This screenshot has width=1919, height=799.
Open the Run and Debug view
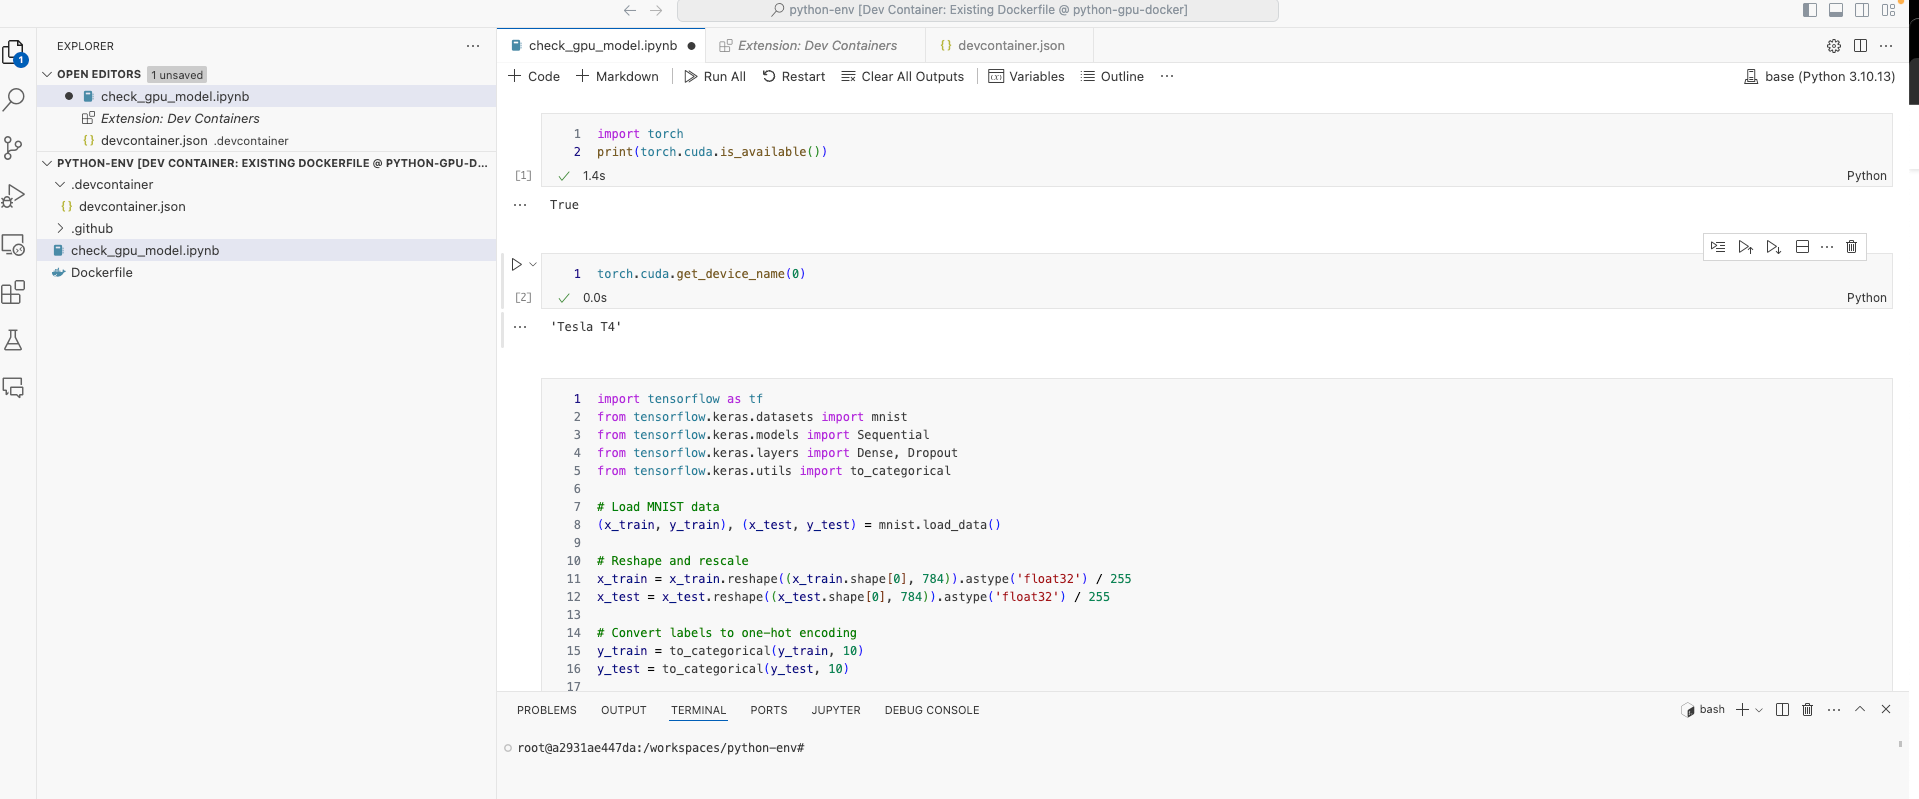(14, 196)
